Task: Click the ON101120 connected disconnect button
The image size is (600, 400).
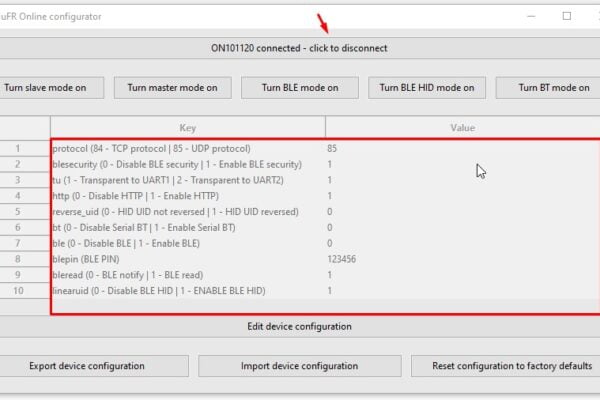Action: 299,48
